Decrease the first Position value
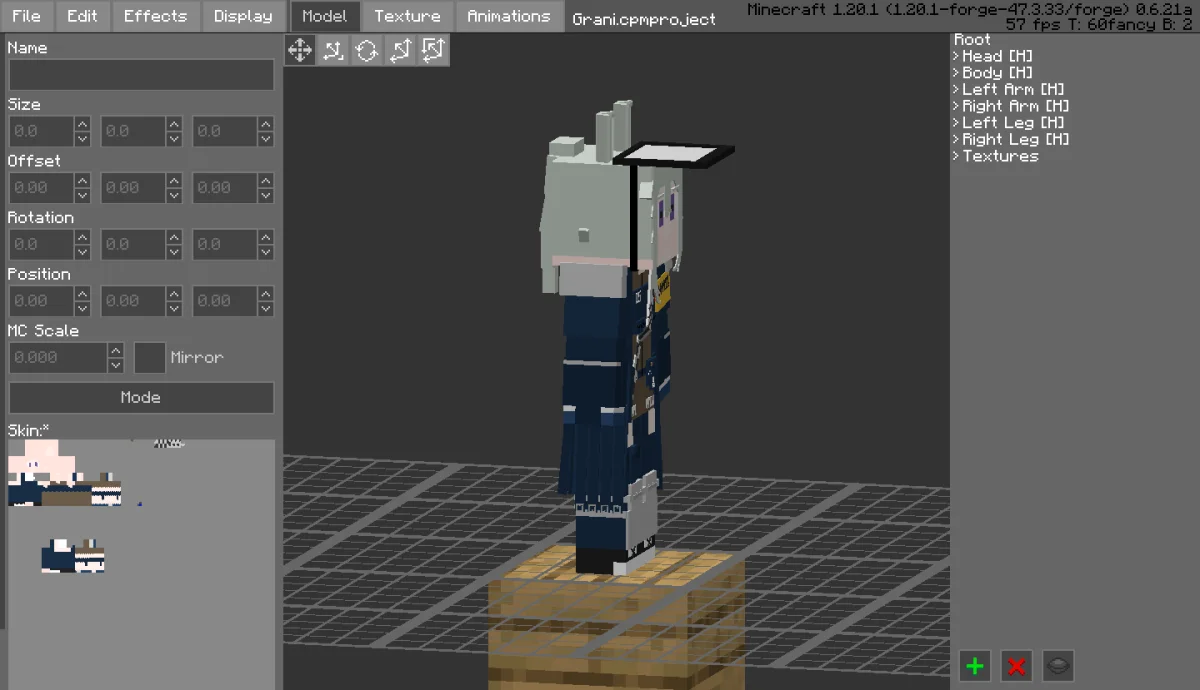The image size is (1200, 690). [83, 308]
